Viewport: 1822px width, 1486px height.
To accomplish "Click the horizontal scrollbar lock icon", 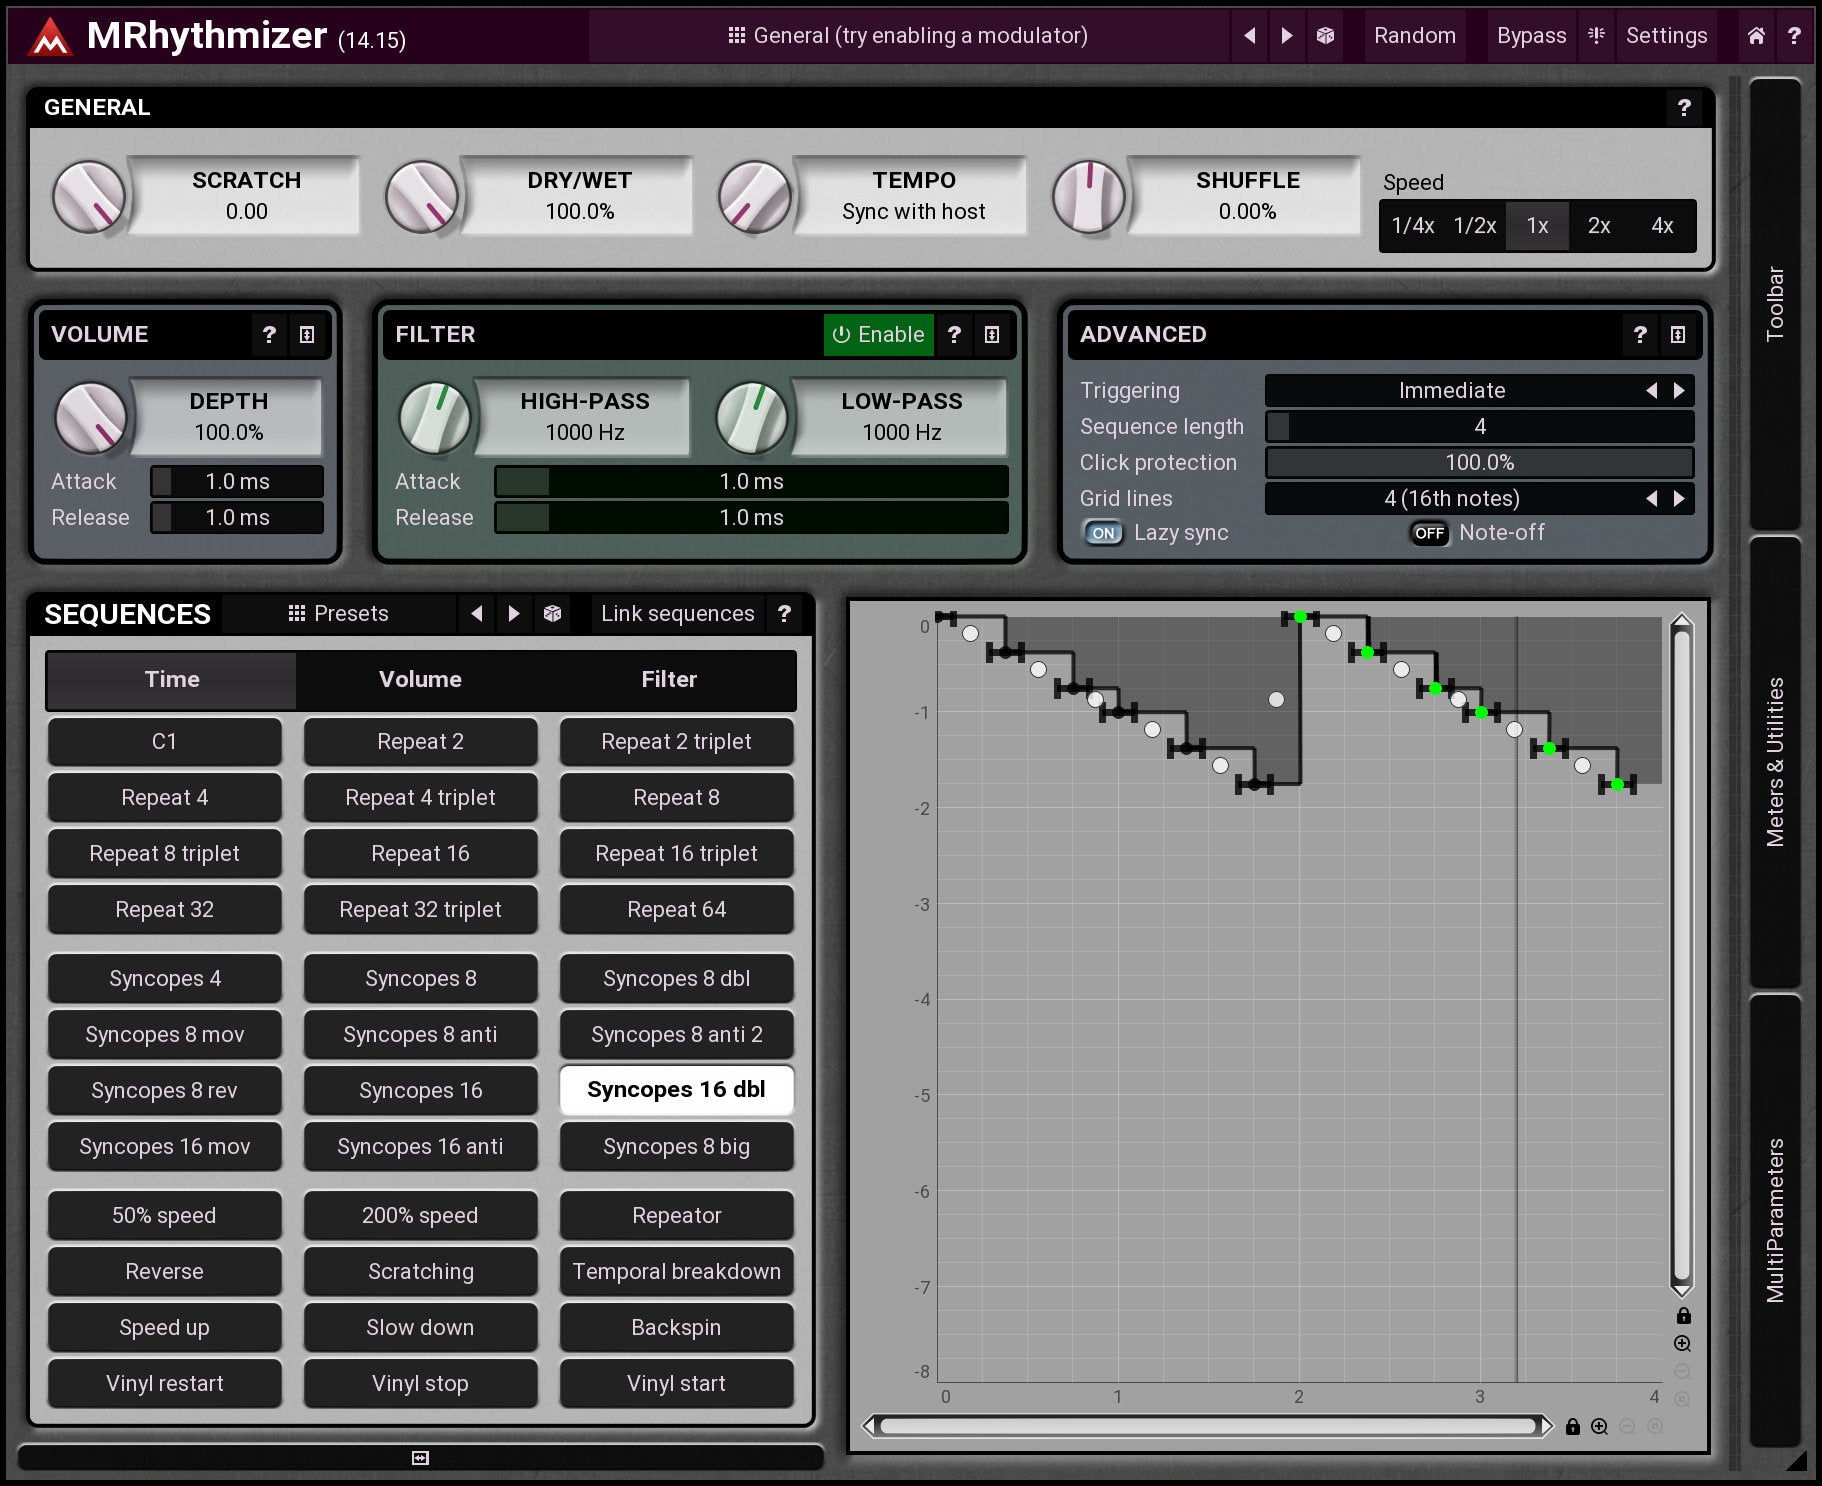I will pyautogui.click(x=1573, y=1427).
